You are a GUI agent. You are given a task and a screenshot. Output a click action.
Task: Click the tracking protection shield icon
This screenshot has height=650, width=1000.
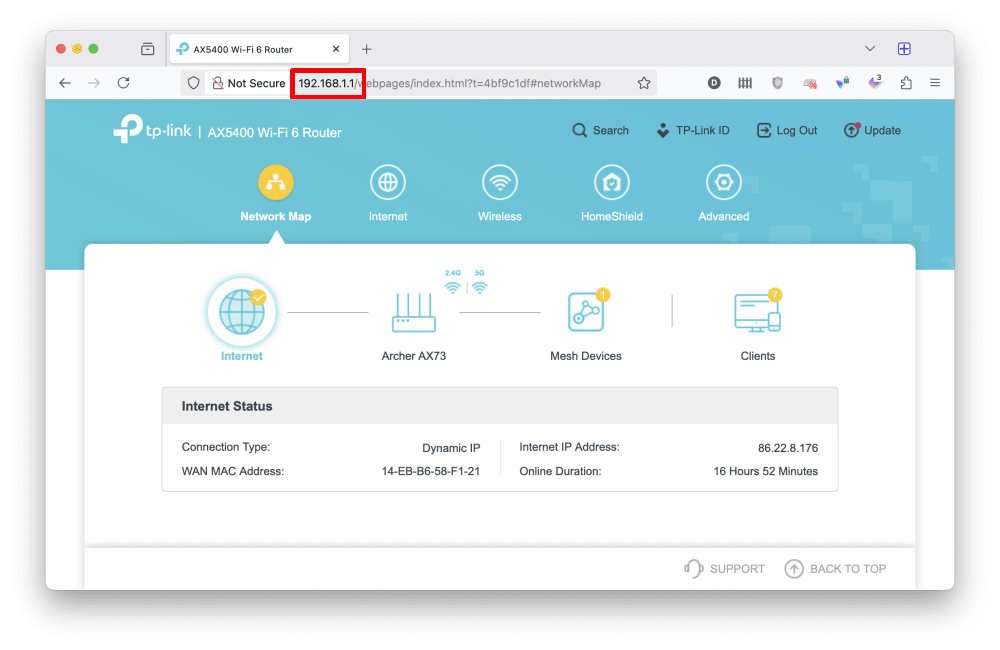point(193,83)
